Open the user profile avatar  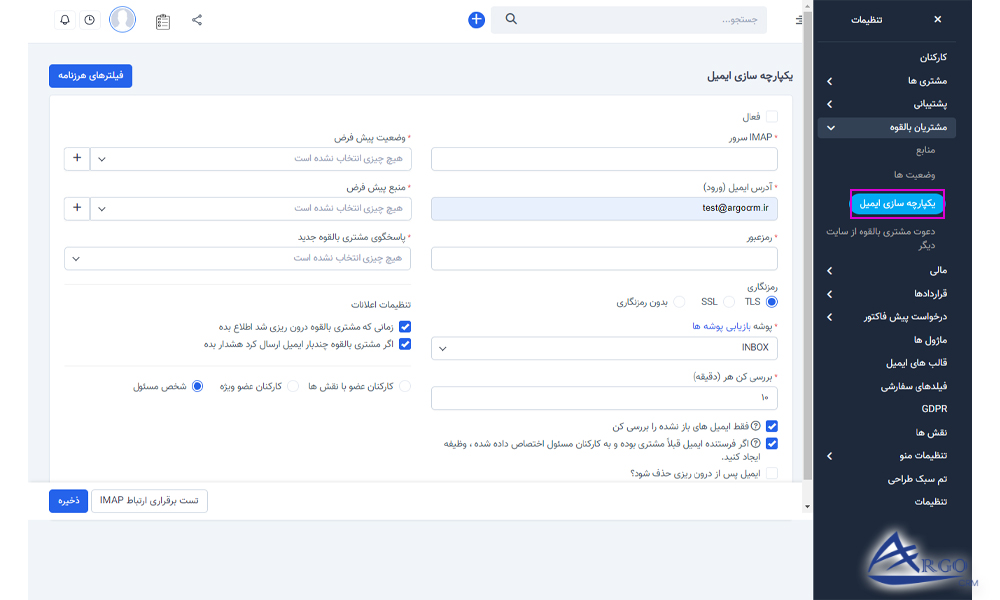pyautogui.click(x=122, y=19)
